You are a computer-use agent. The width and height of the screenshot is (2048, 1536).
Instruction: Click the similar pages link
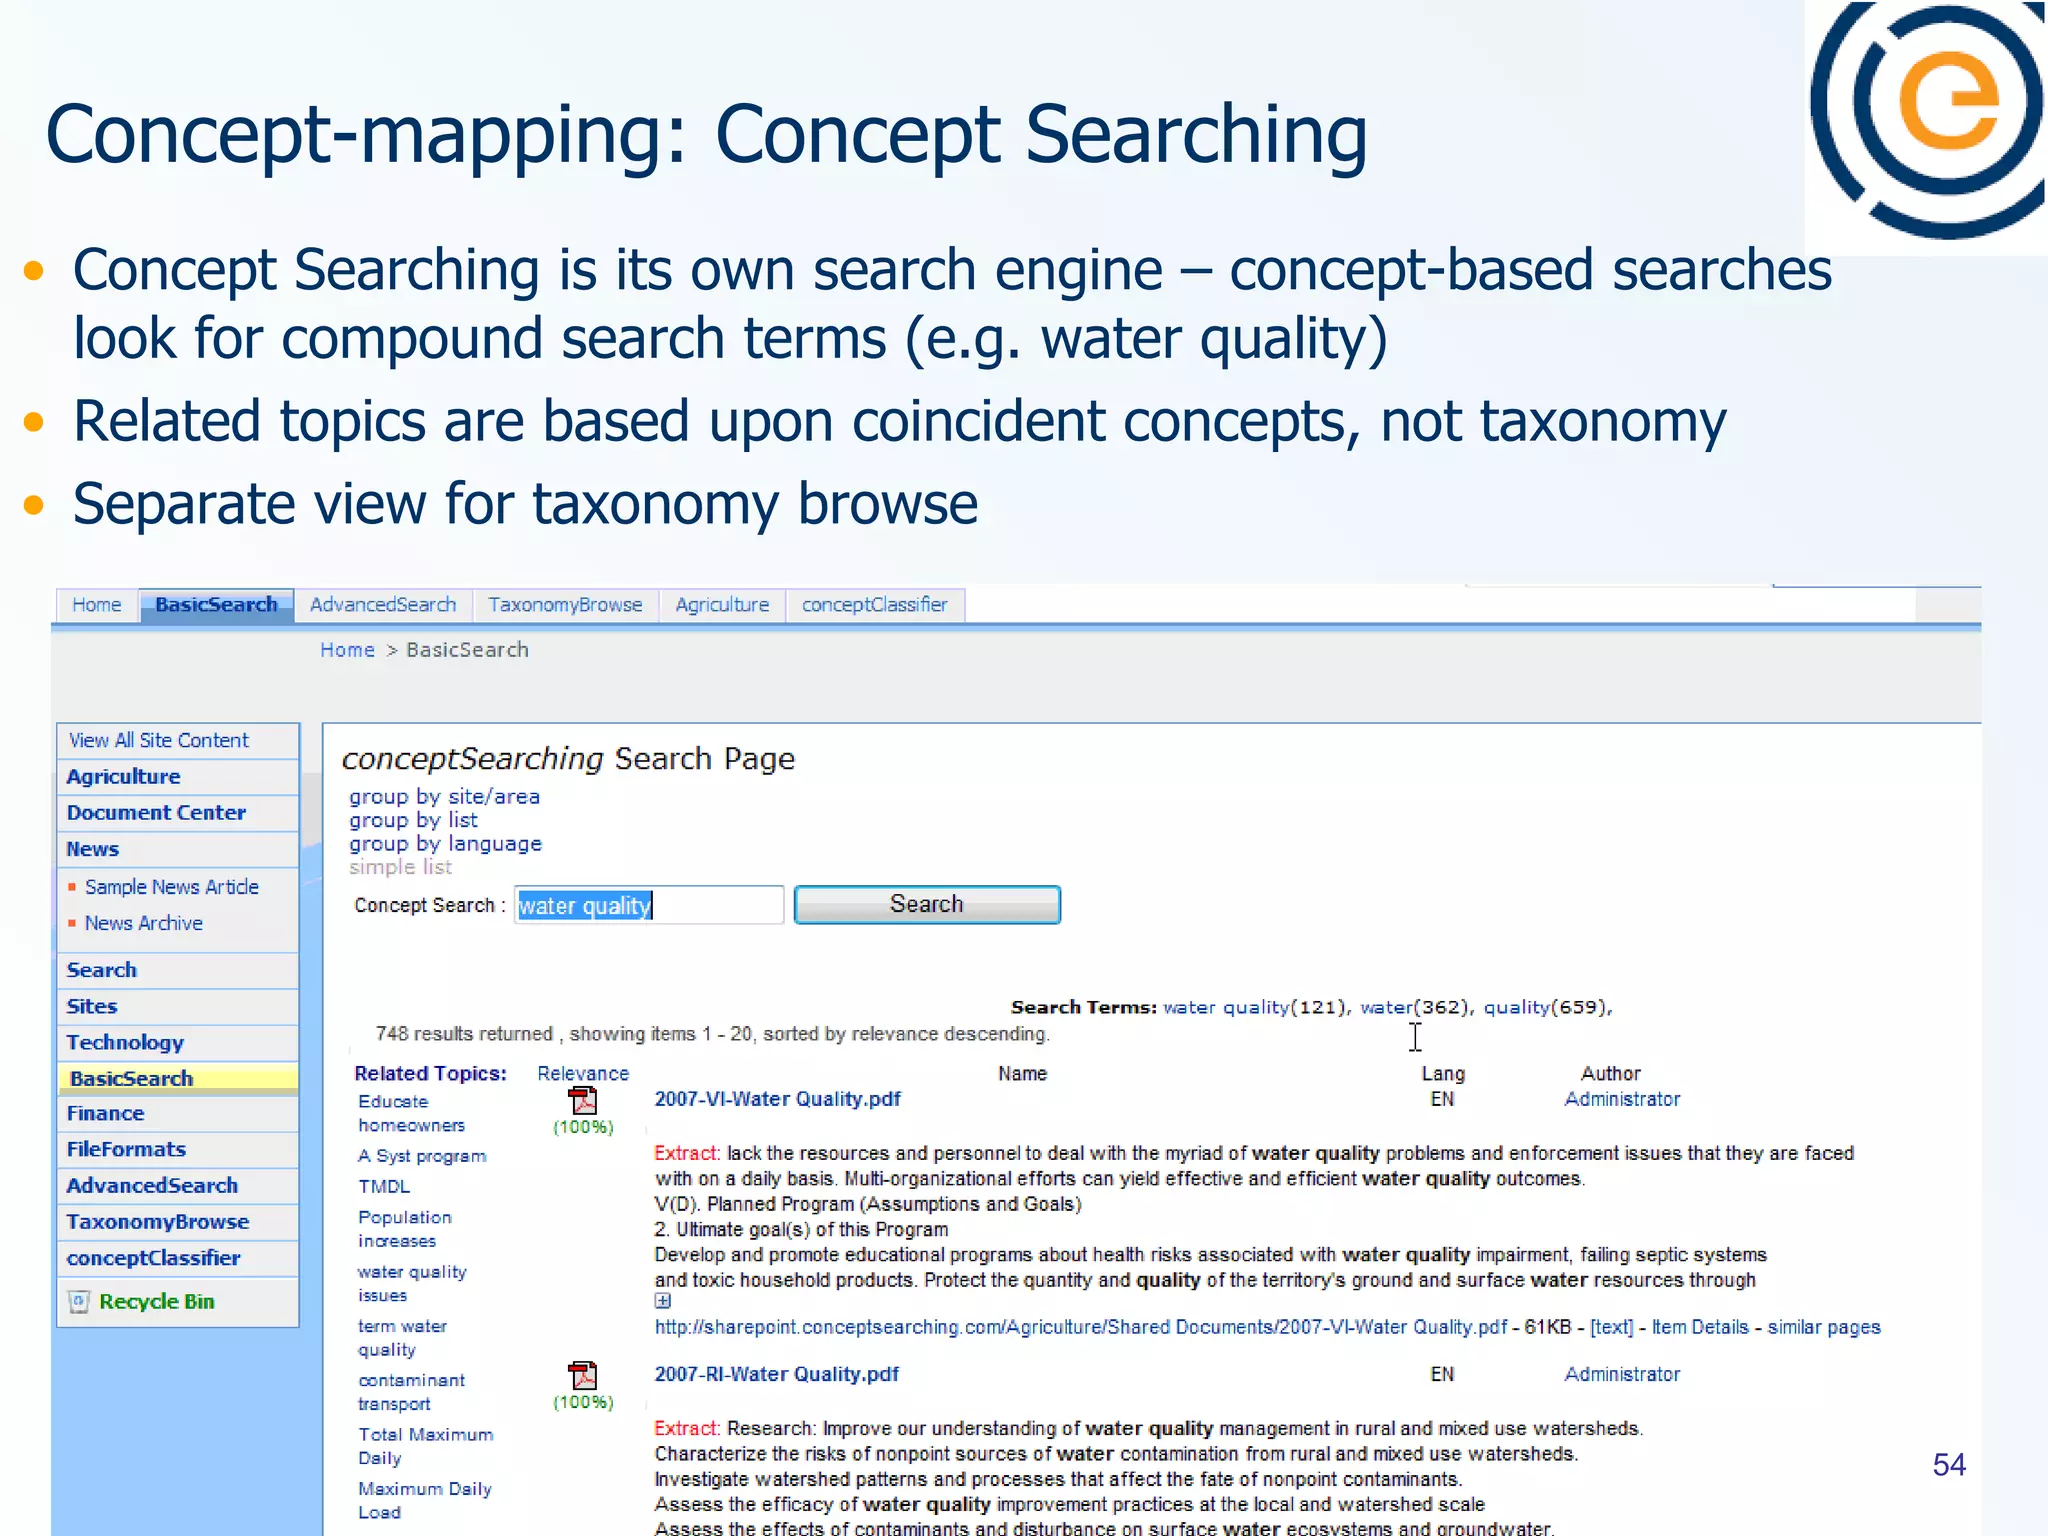(1824, 1328)
